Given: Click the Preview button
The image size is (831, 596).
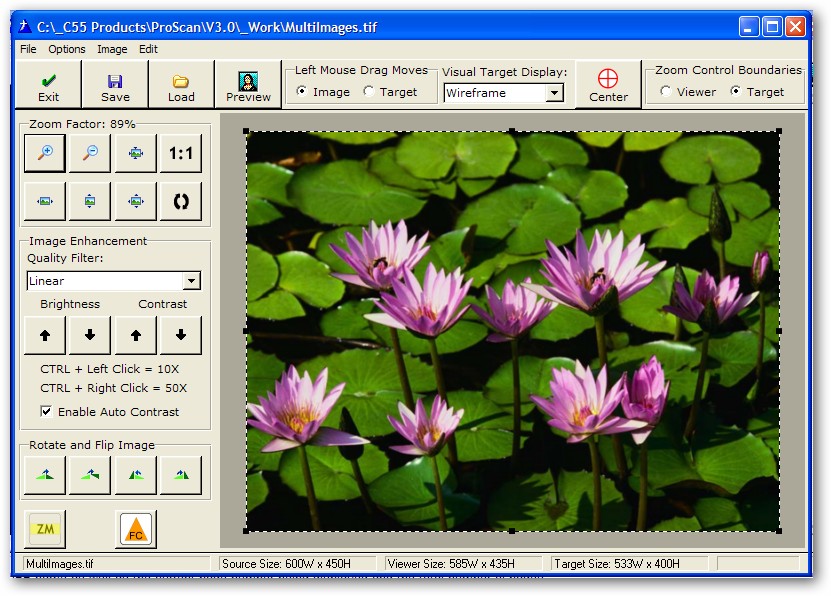Looking at the screenshot, I should point(248,86).
